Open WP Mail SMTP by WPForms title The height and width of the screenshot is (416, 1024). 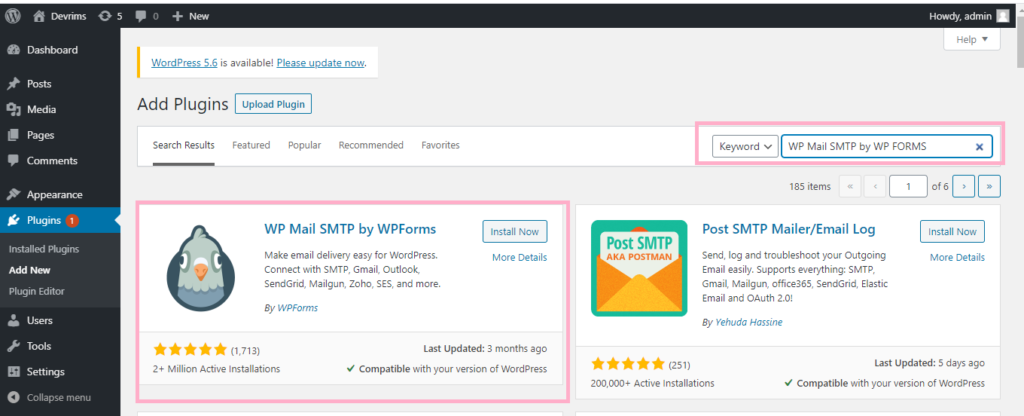[x=350, y=229]
